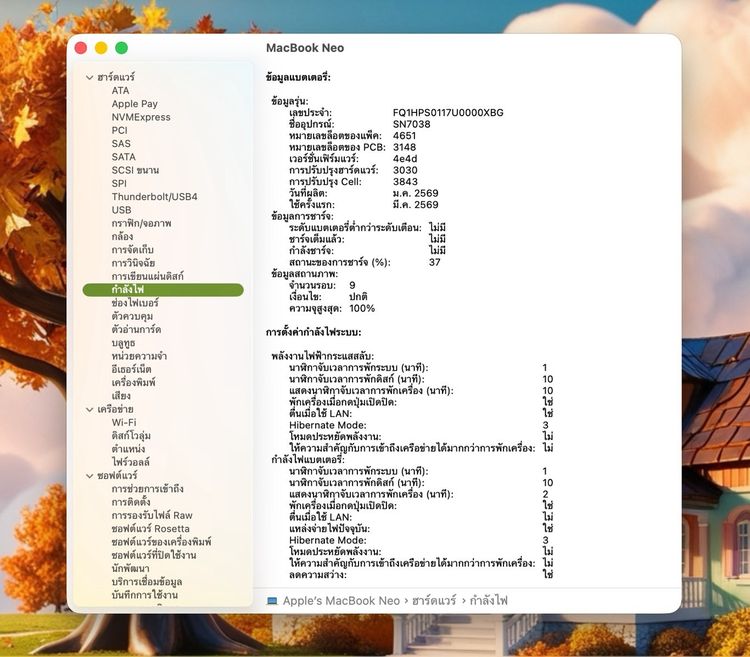The width and height of the screenshot is (750, 657).
Task: Open ตัวควบคุม sidebar entry
Action: pyautogui.click(x=132, y=317)
